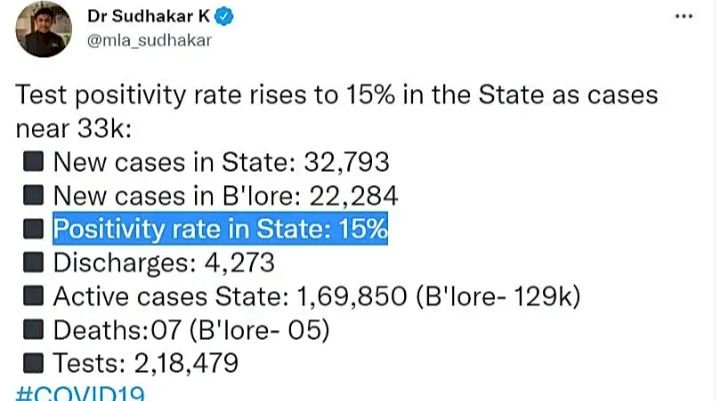Viewport: 720px width, 401px height.
Task: Click the black square before New cases in State
Action: pos(34,162)
